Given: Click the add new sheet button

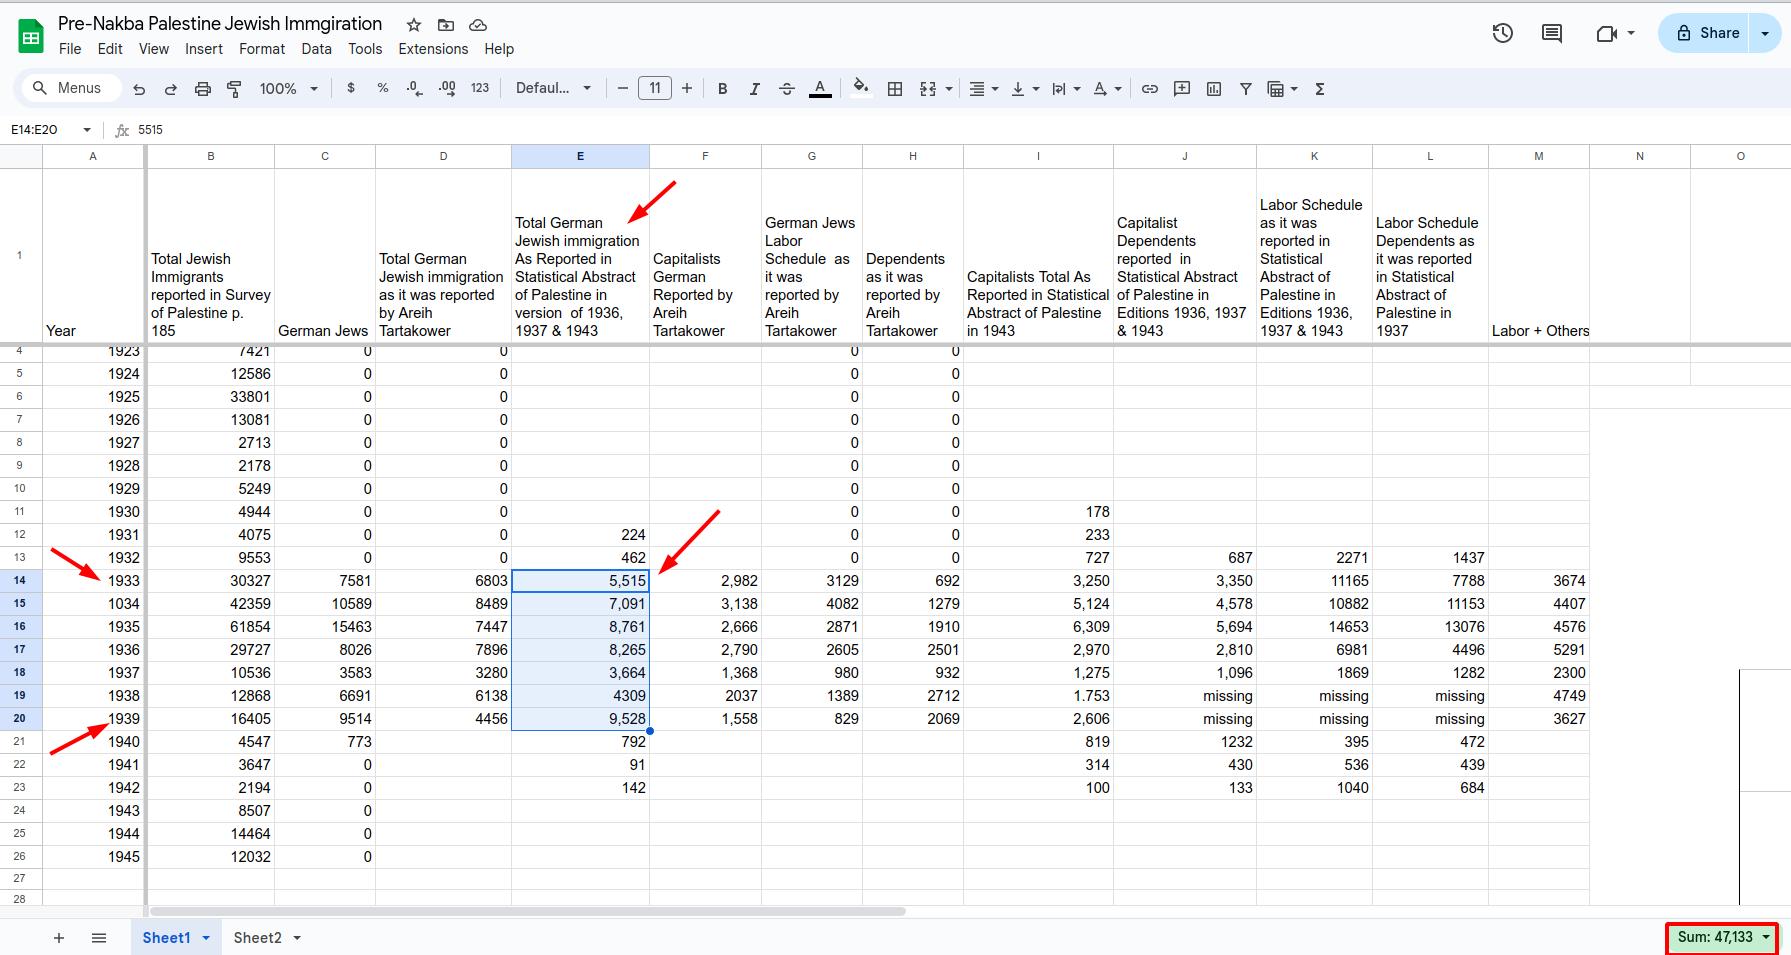Looking at the screenshot, I should (59, 938).
